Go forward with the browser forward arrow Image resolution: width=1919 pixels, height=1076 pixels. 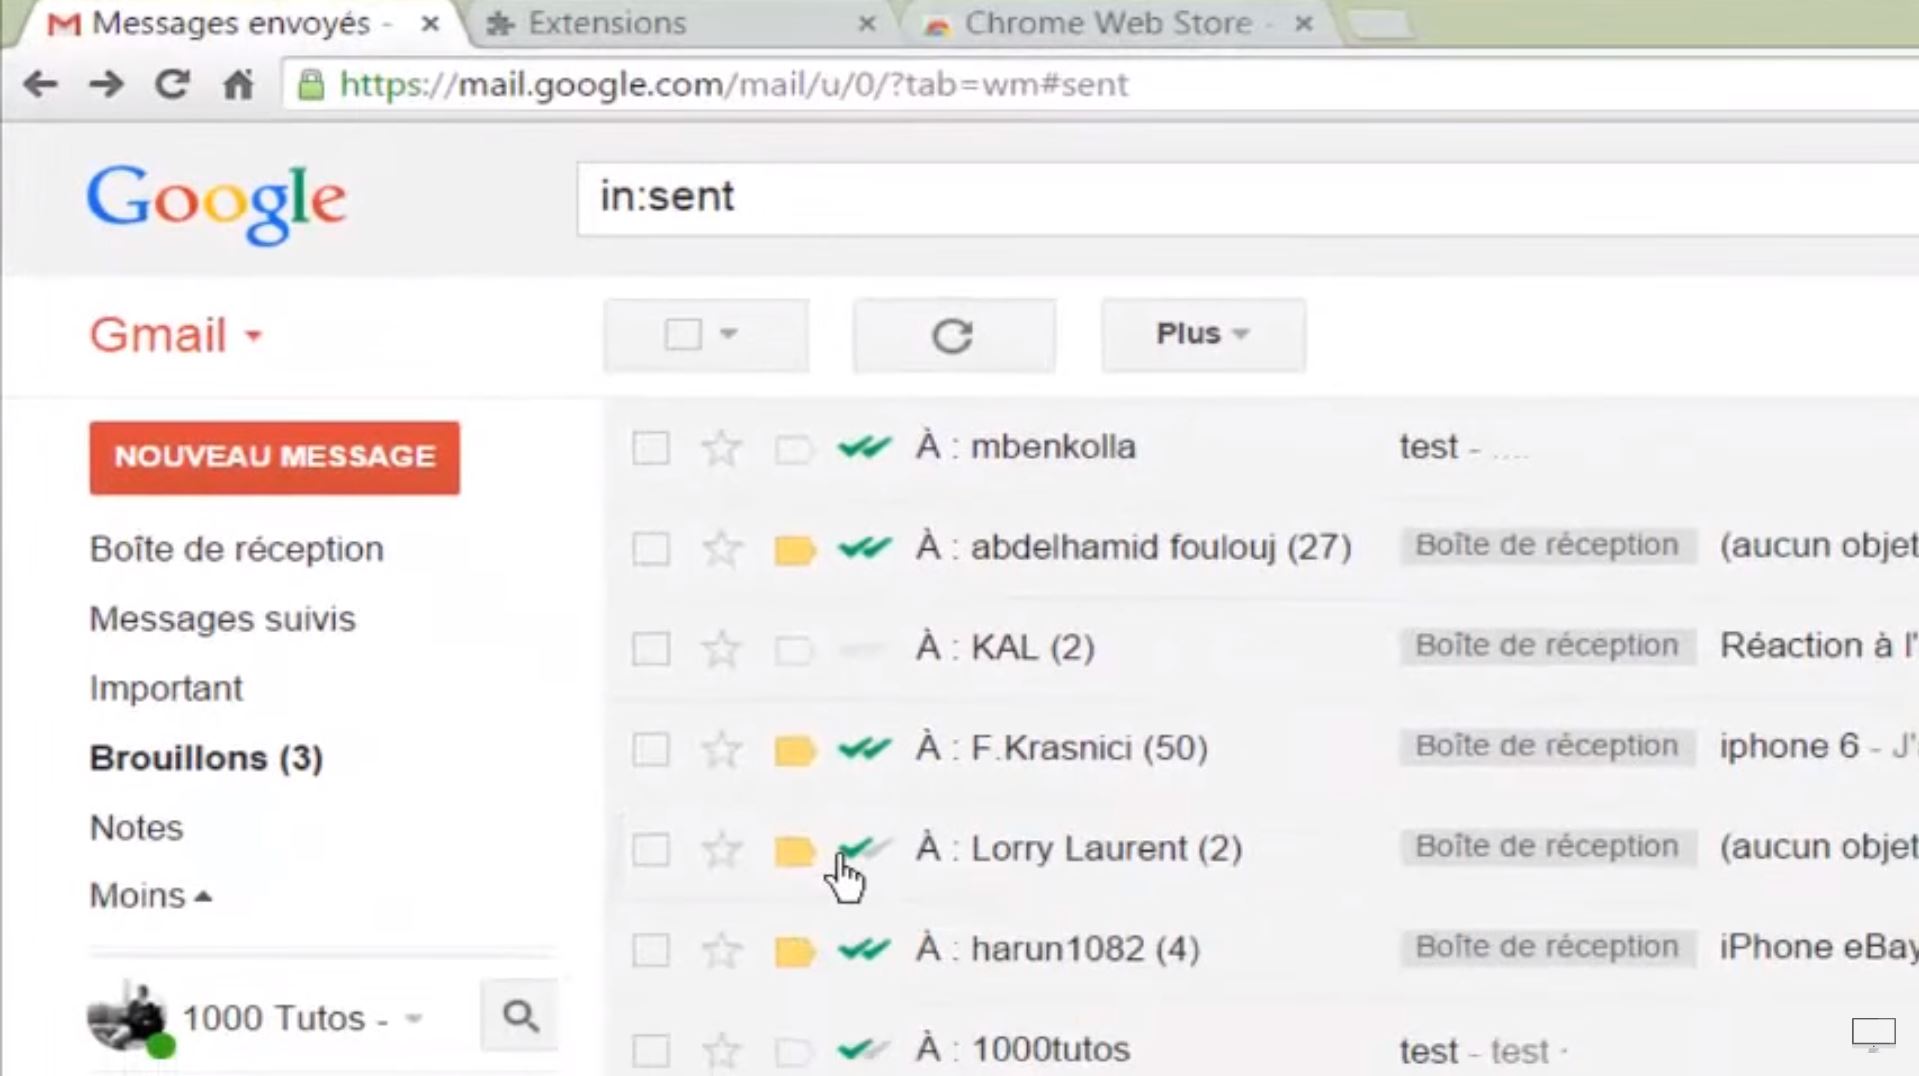click(x=106, y=84)
